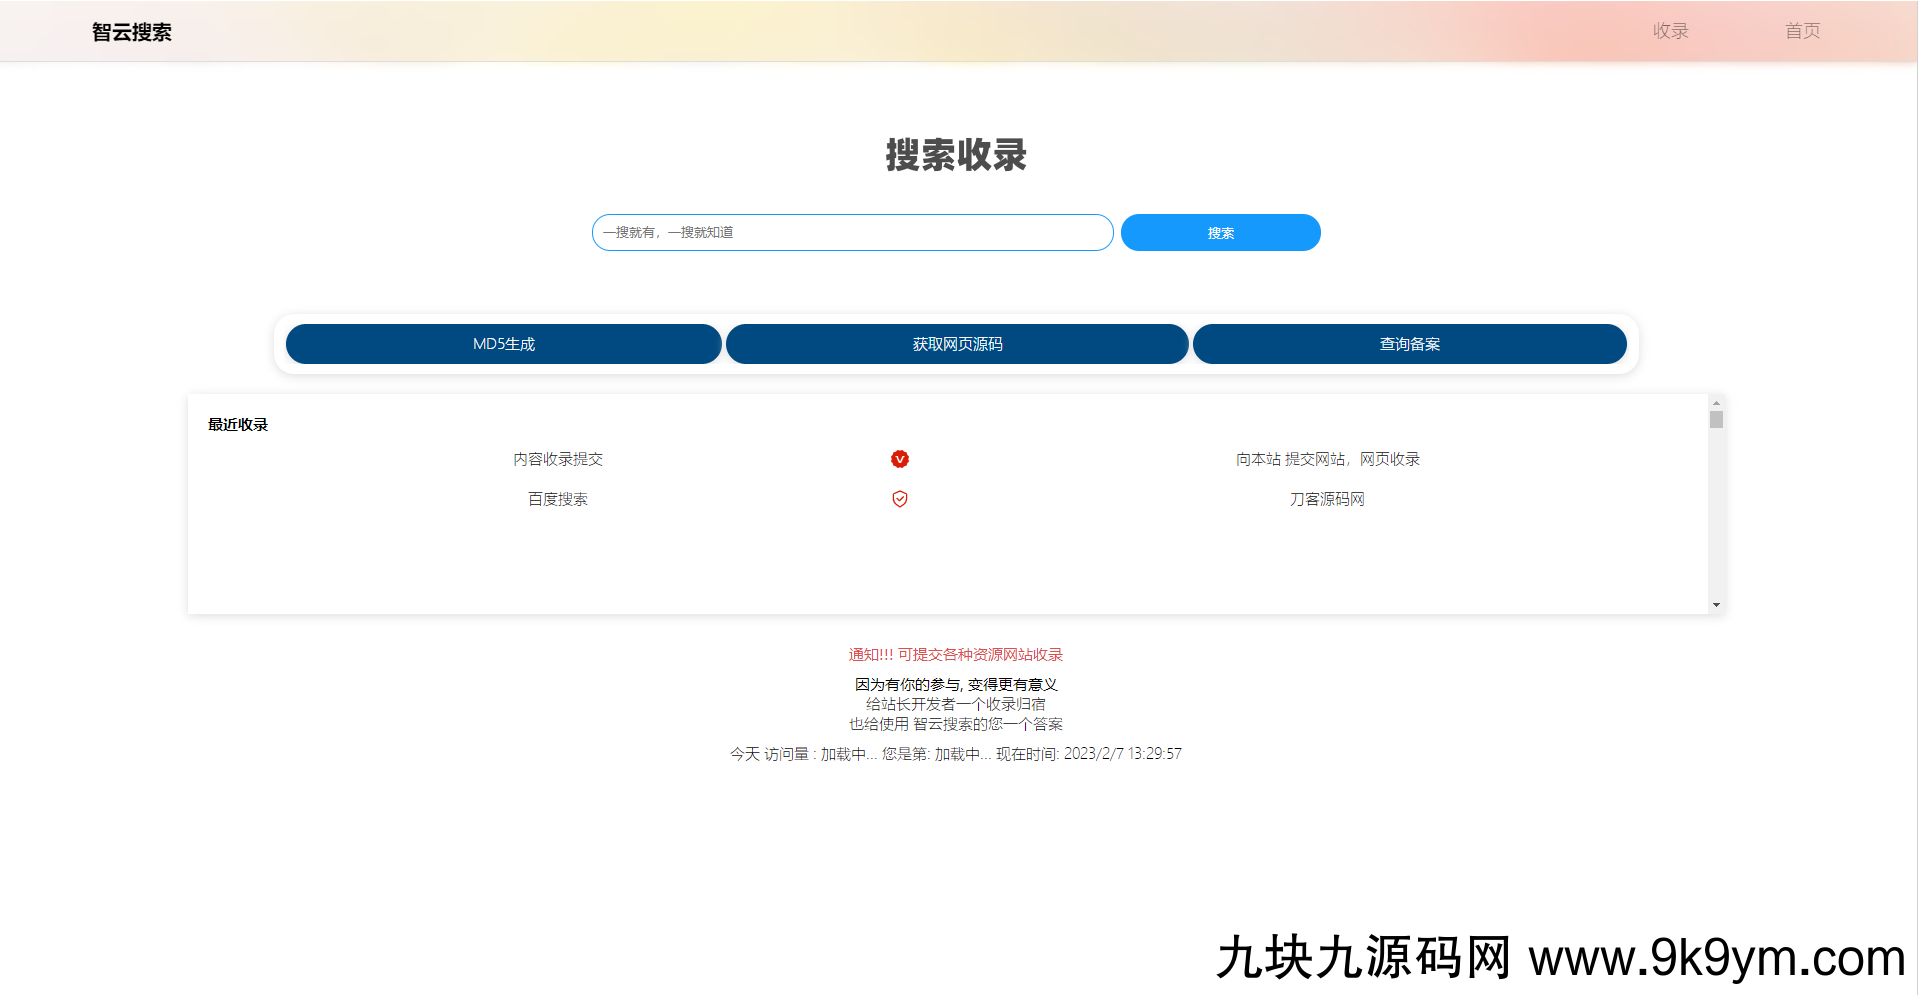
Task: Click the red V verified badge icon
Action: coord(900,459)
